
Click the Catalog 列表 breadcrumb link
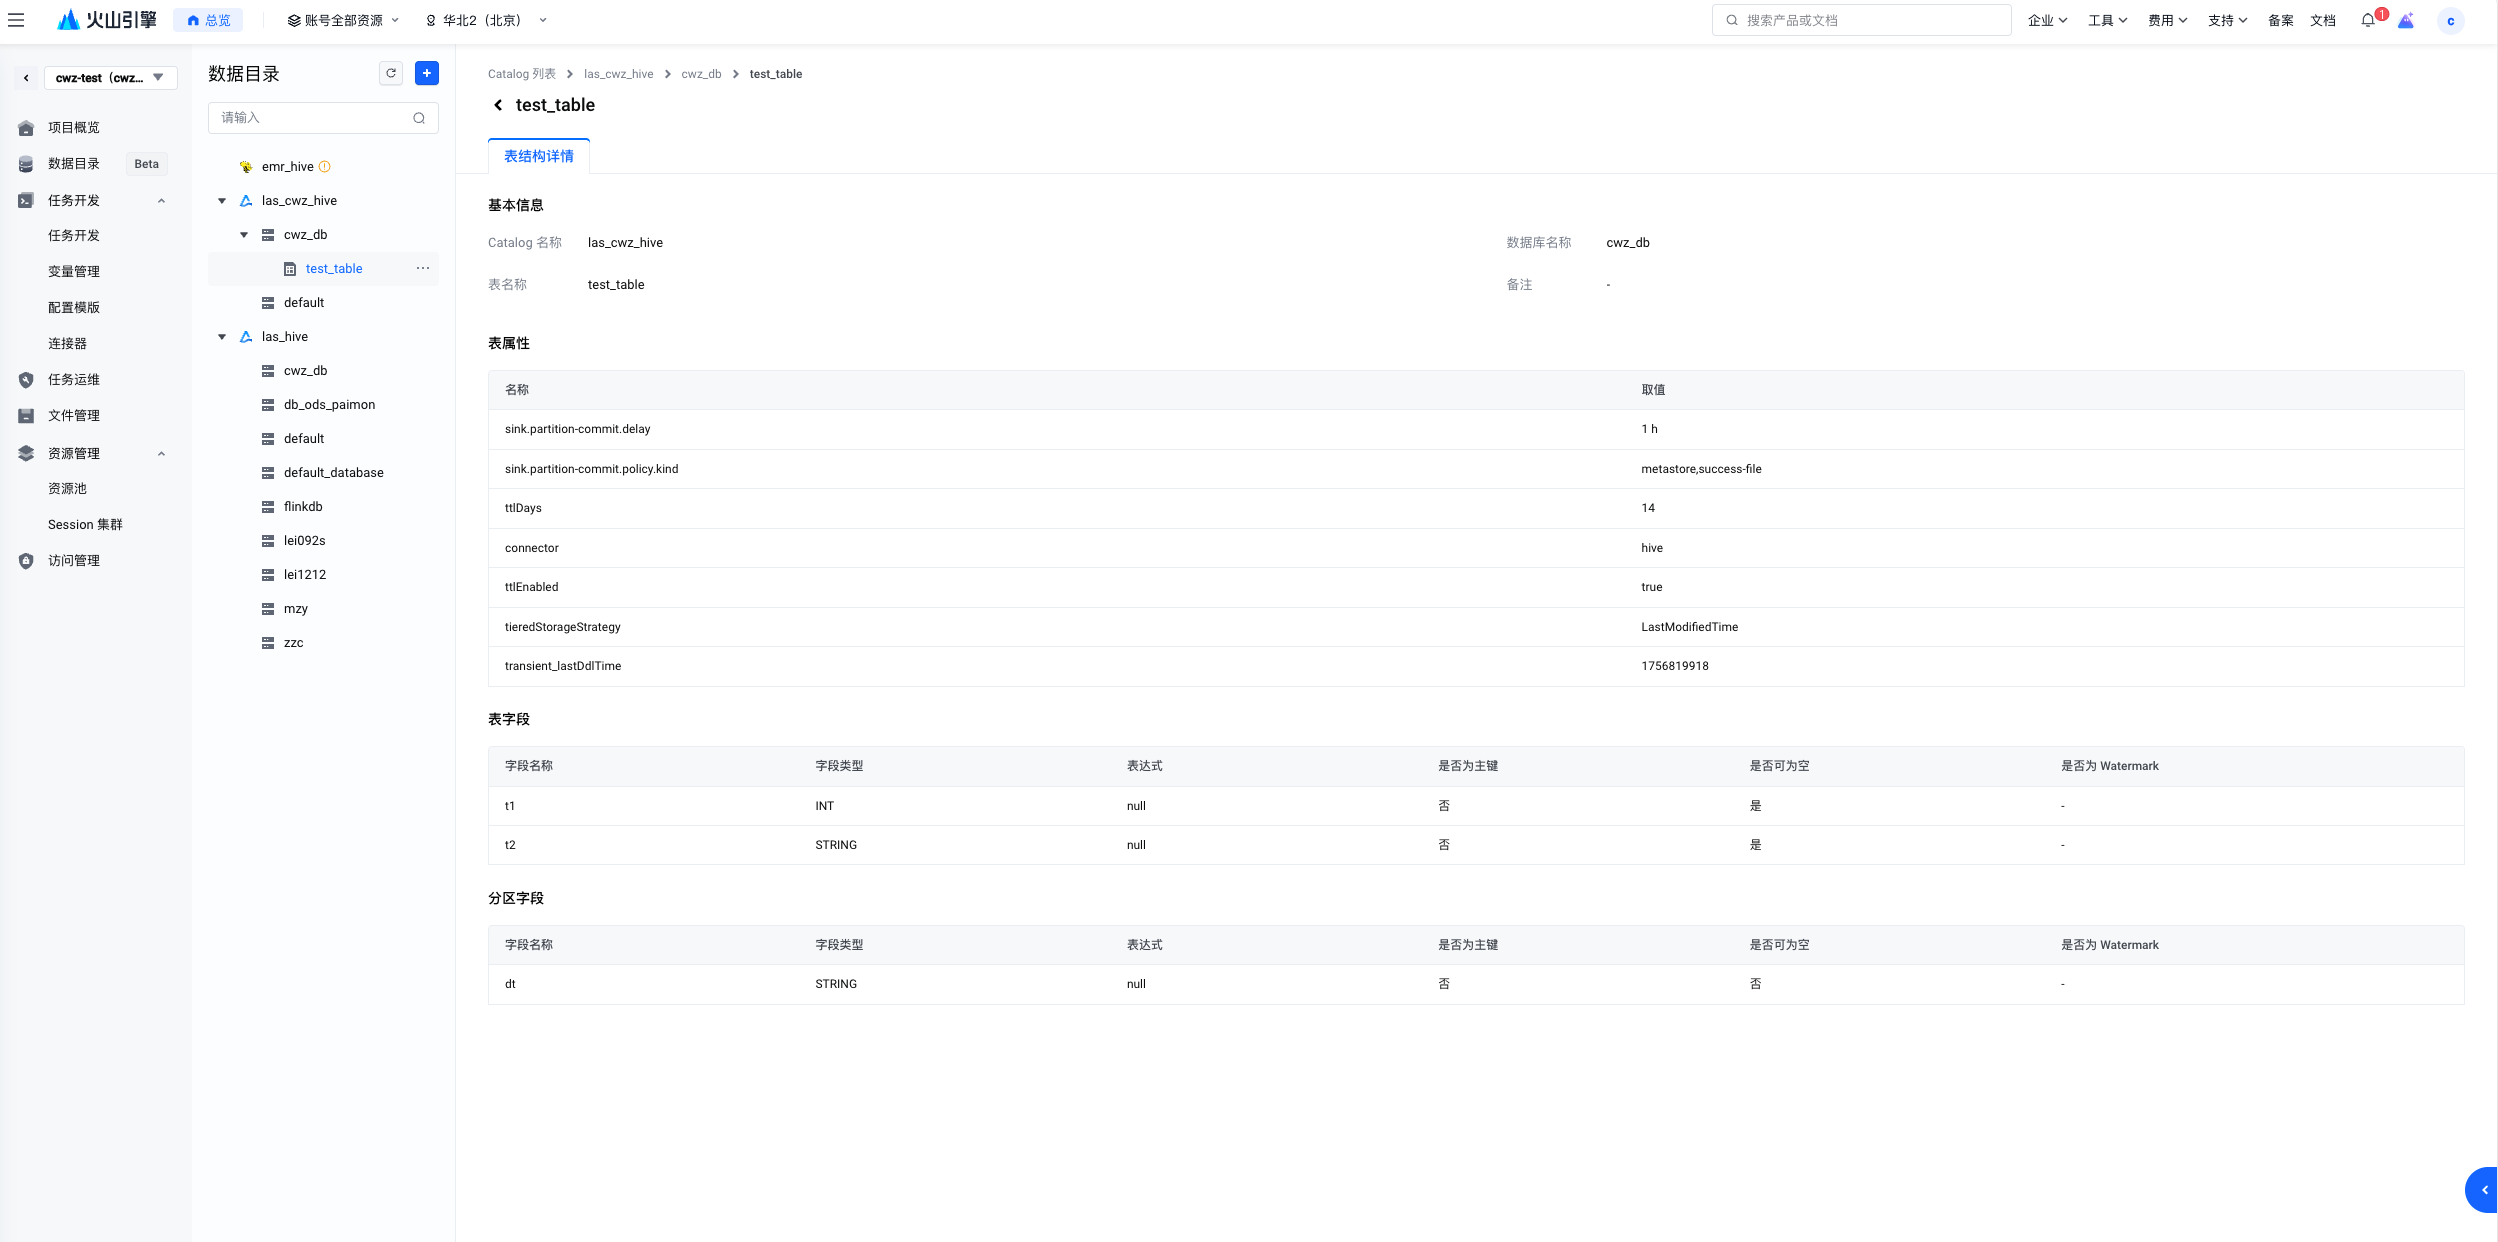(521, 74)
